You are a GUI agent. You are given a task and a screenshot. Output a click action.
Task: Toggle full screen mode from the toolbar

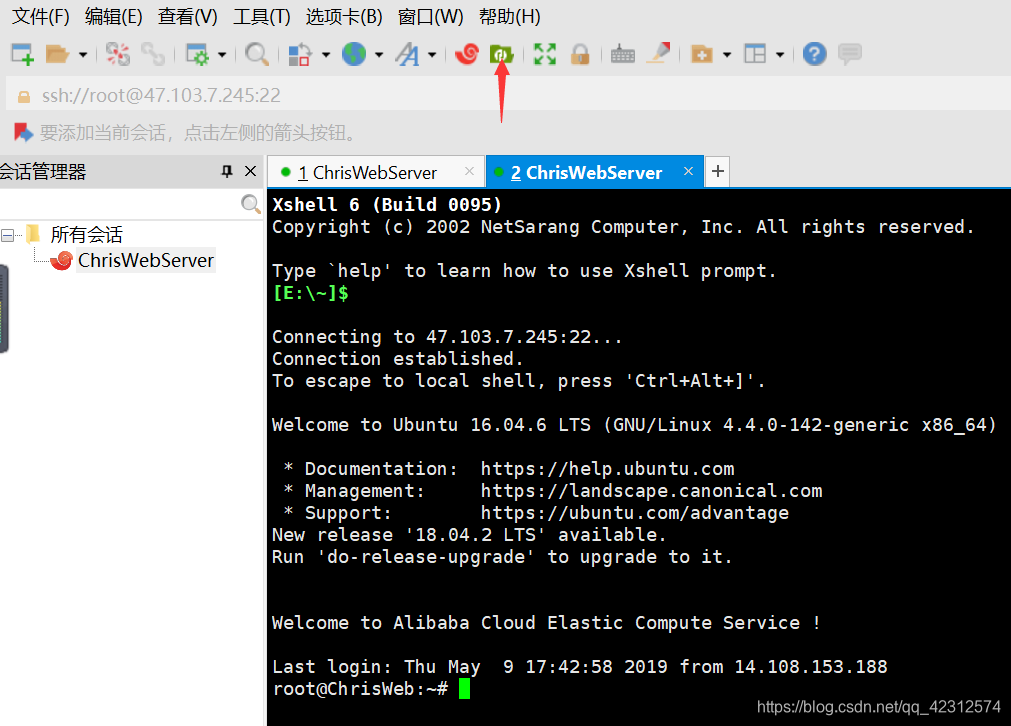pos(544,54)
